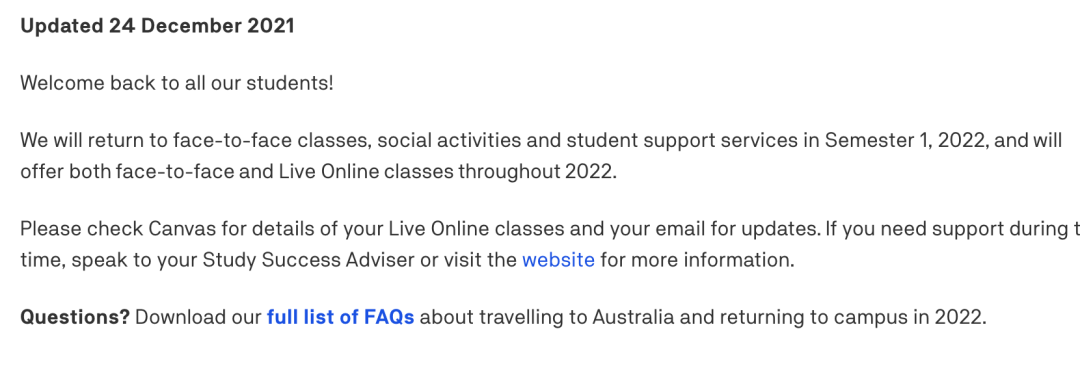Click the text "offer both face-to-face"

(127, 171)
